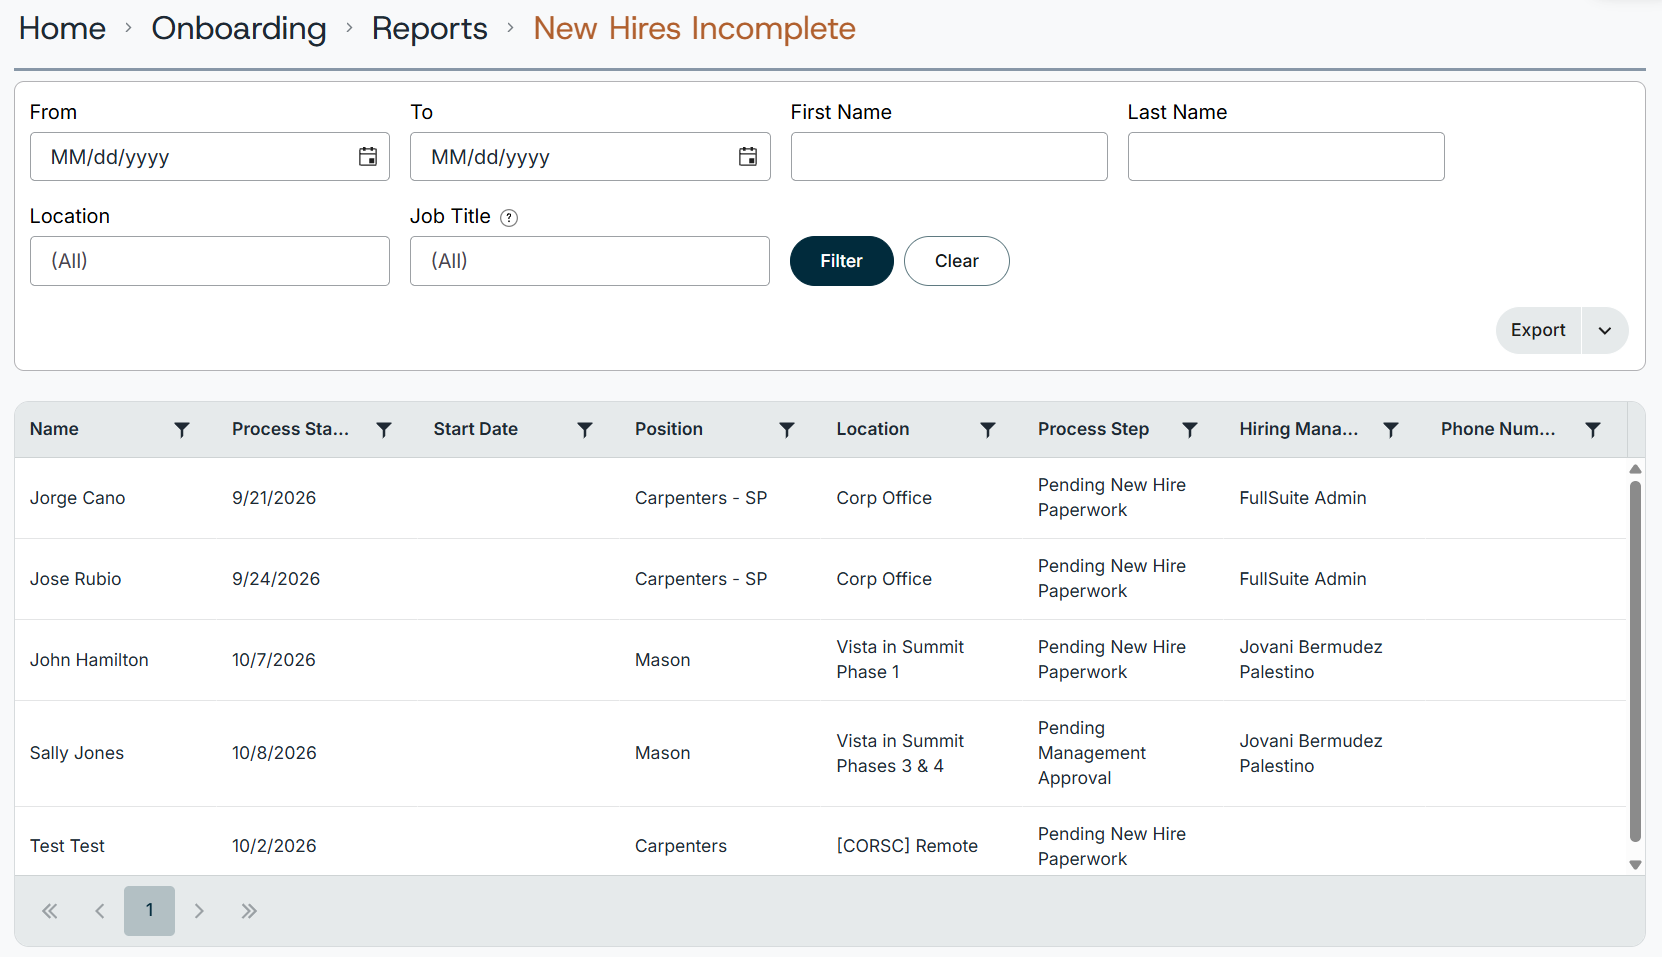The width and height of the screenshot is (1662, 957).
Task: Select the Test Test row name
Action: tap(67, 846)
